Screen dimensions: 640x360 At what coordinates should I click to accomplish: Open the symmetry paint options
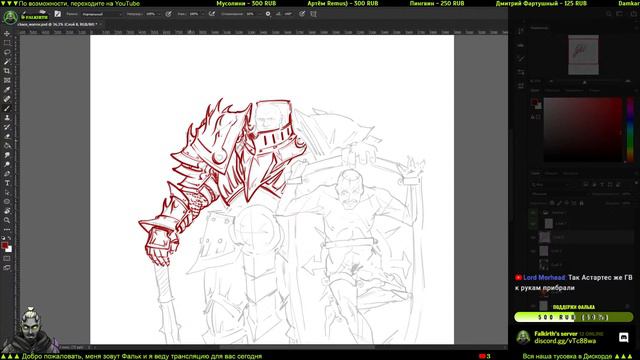pos(313,14)
